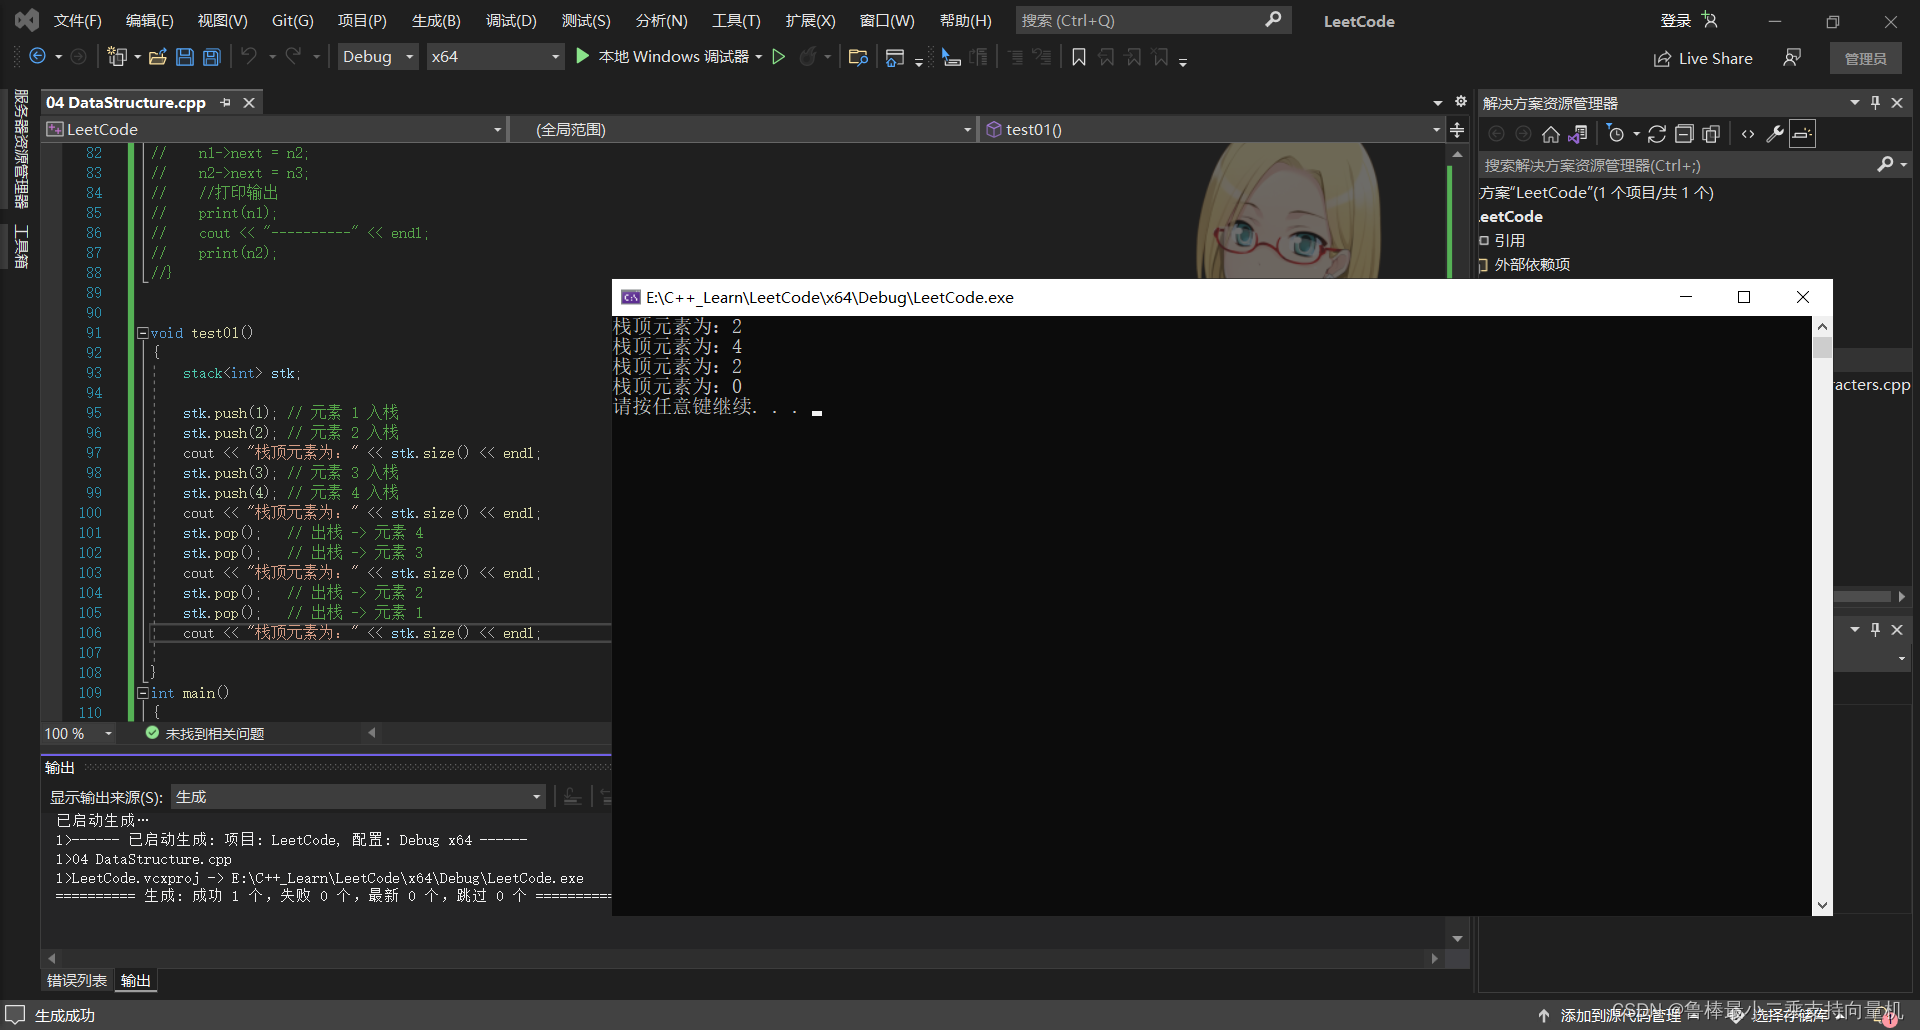Open Solution Explorer window options dropdown arrow

(1854, 103)
